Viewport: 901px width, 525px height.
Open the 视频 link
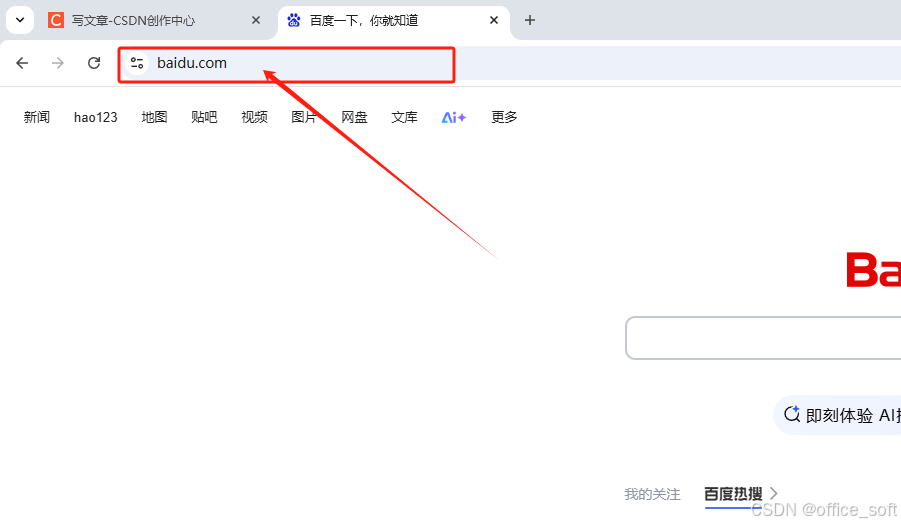tap(255, 117)
